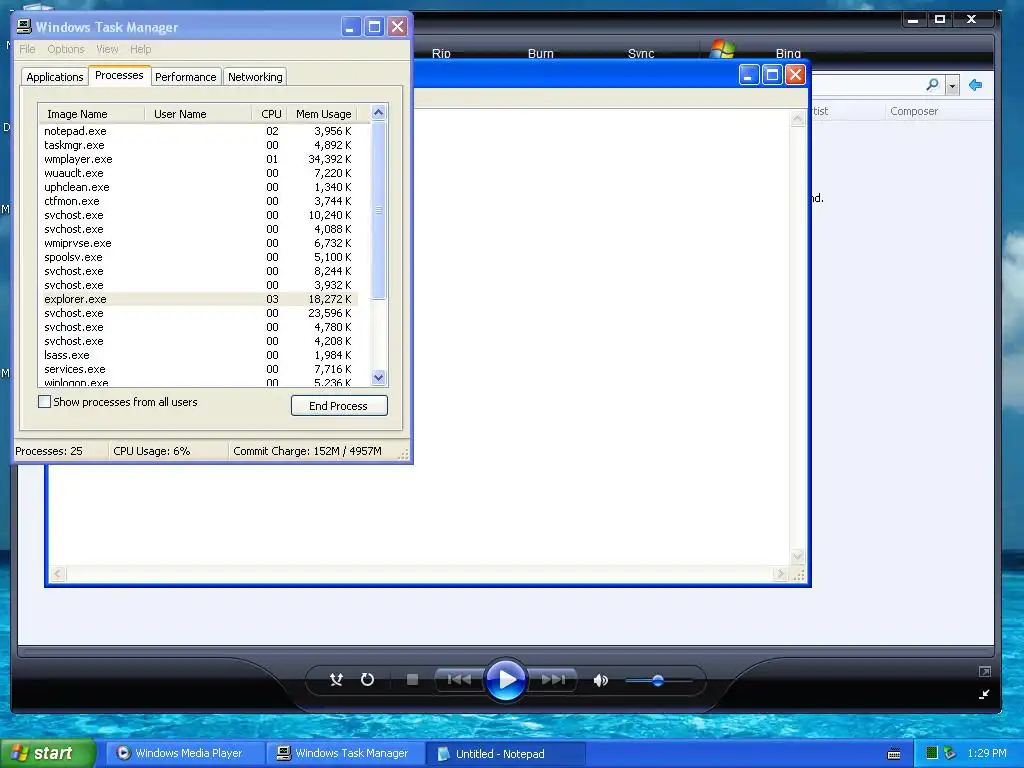Click the End Process button

(339, 406)
